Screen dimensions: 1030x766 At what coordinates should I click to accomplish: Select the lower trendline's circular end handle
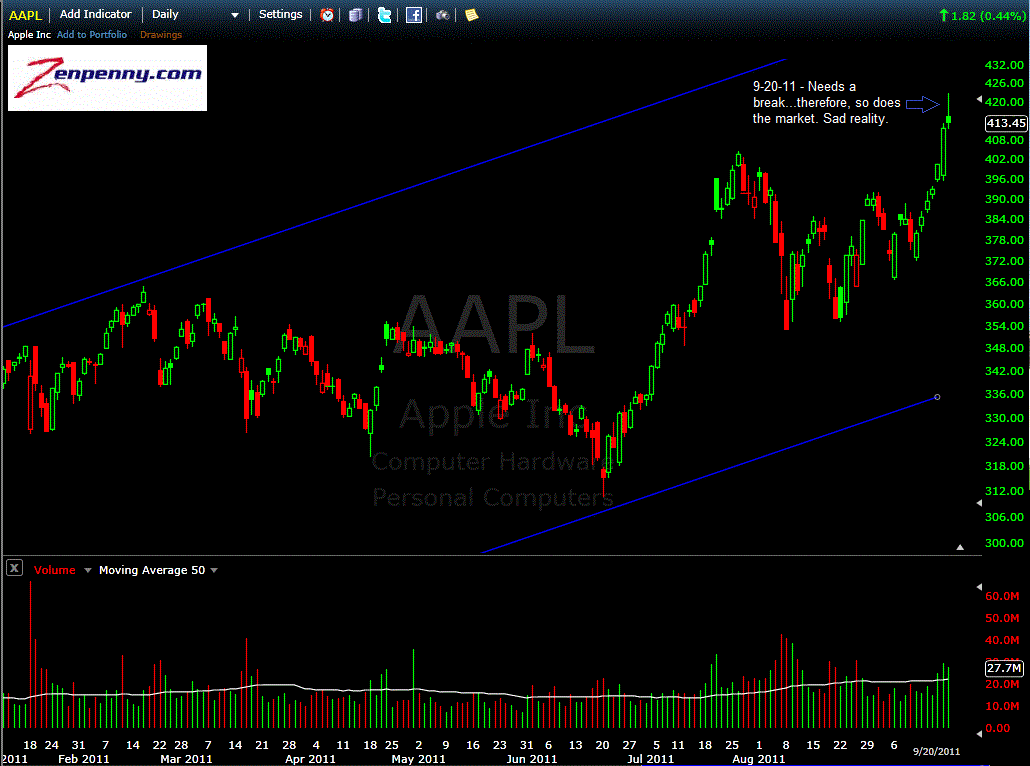[937, 397]
